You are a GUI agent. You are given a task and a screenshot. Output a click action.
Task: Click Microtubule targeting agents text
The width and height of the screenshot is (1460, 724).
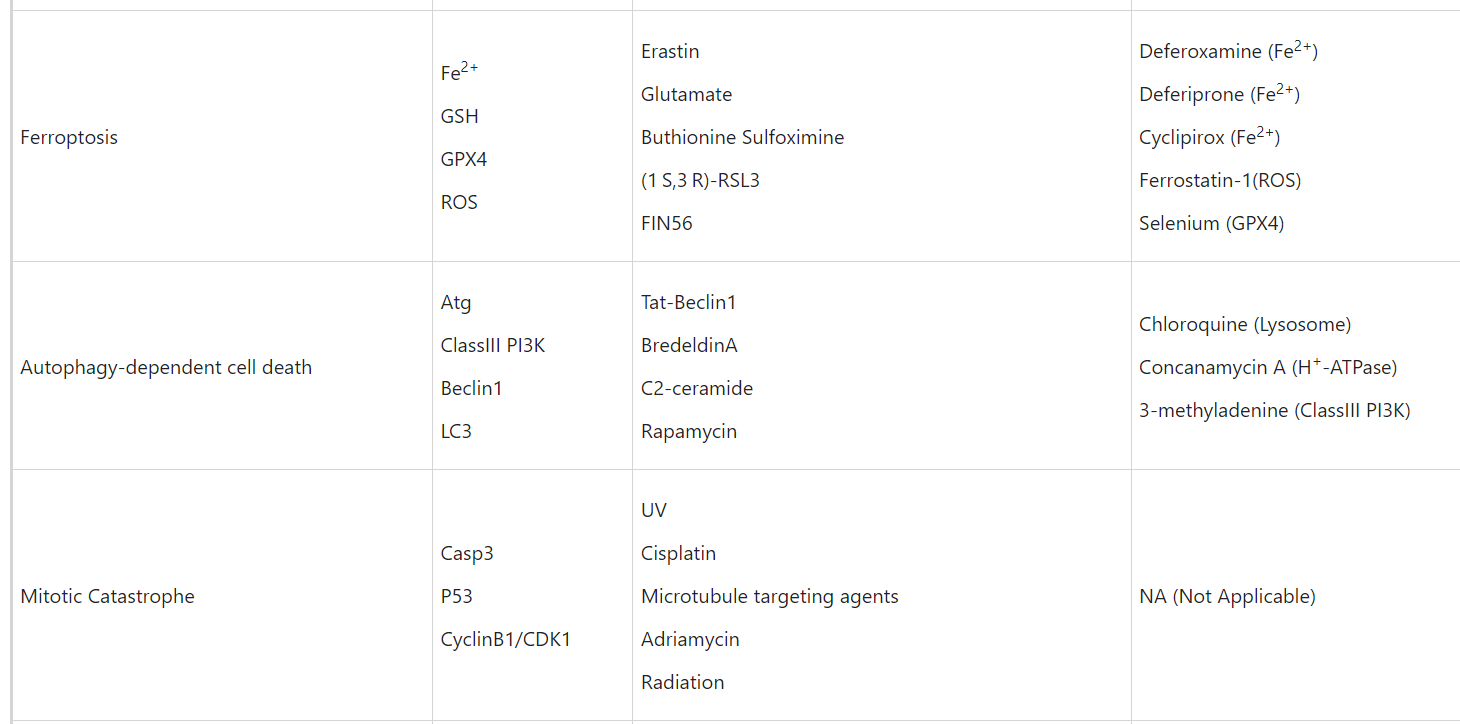coord(769,596)
